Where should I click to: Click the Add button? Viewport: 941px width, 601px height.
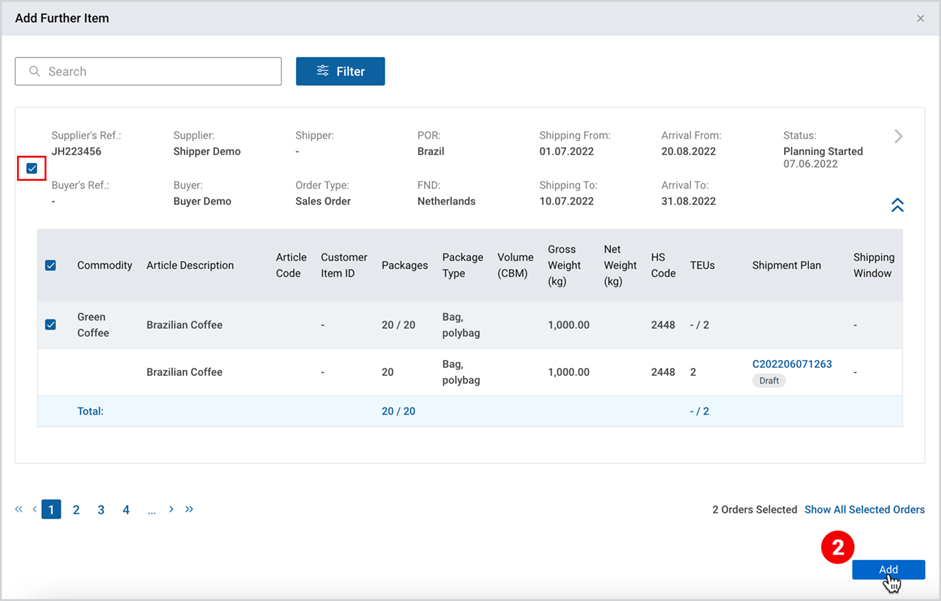coord(888,570)
